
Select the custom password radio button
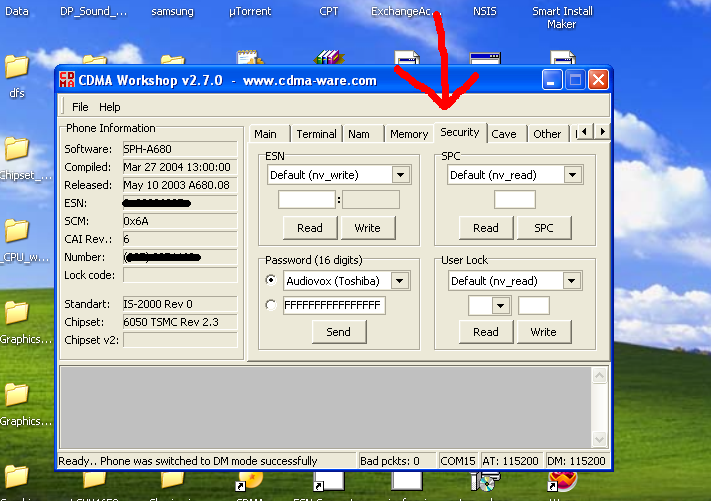tap(271, 305)
